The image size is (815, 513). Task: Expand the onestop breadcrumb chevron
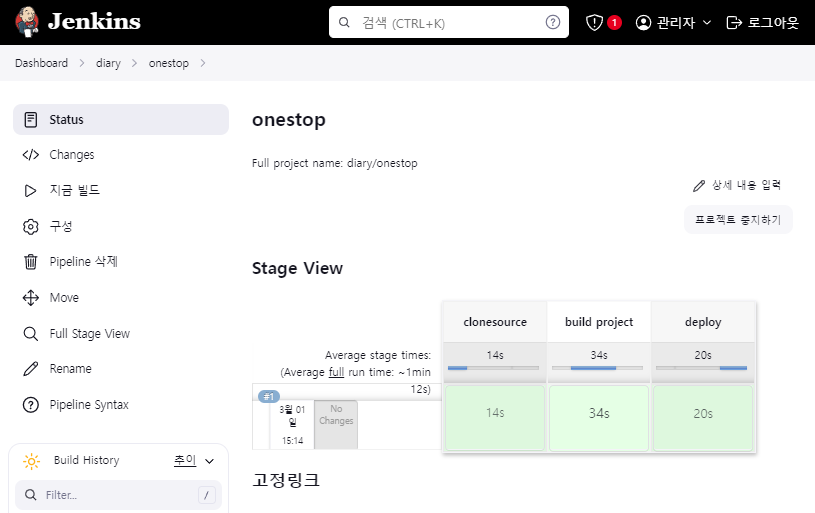tap(203, 63)
